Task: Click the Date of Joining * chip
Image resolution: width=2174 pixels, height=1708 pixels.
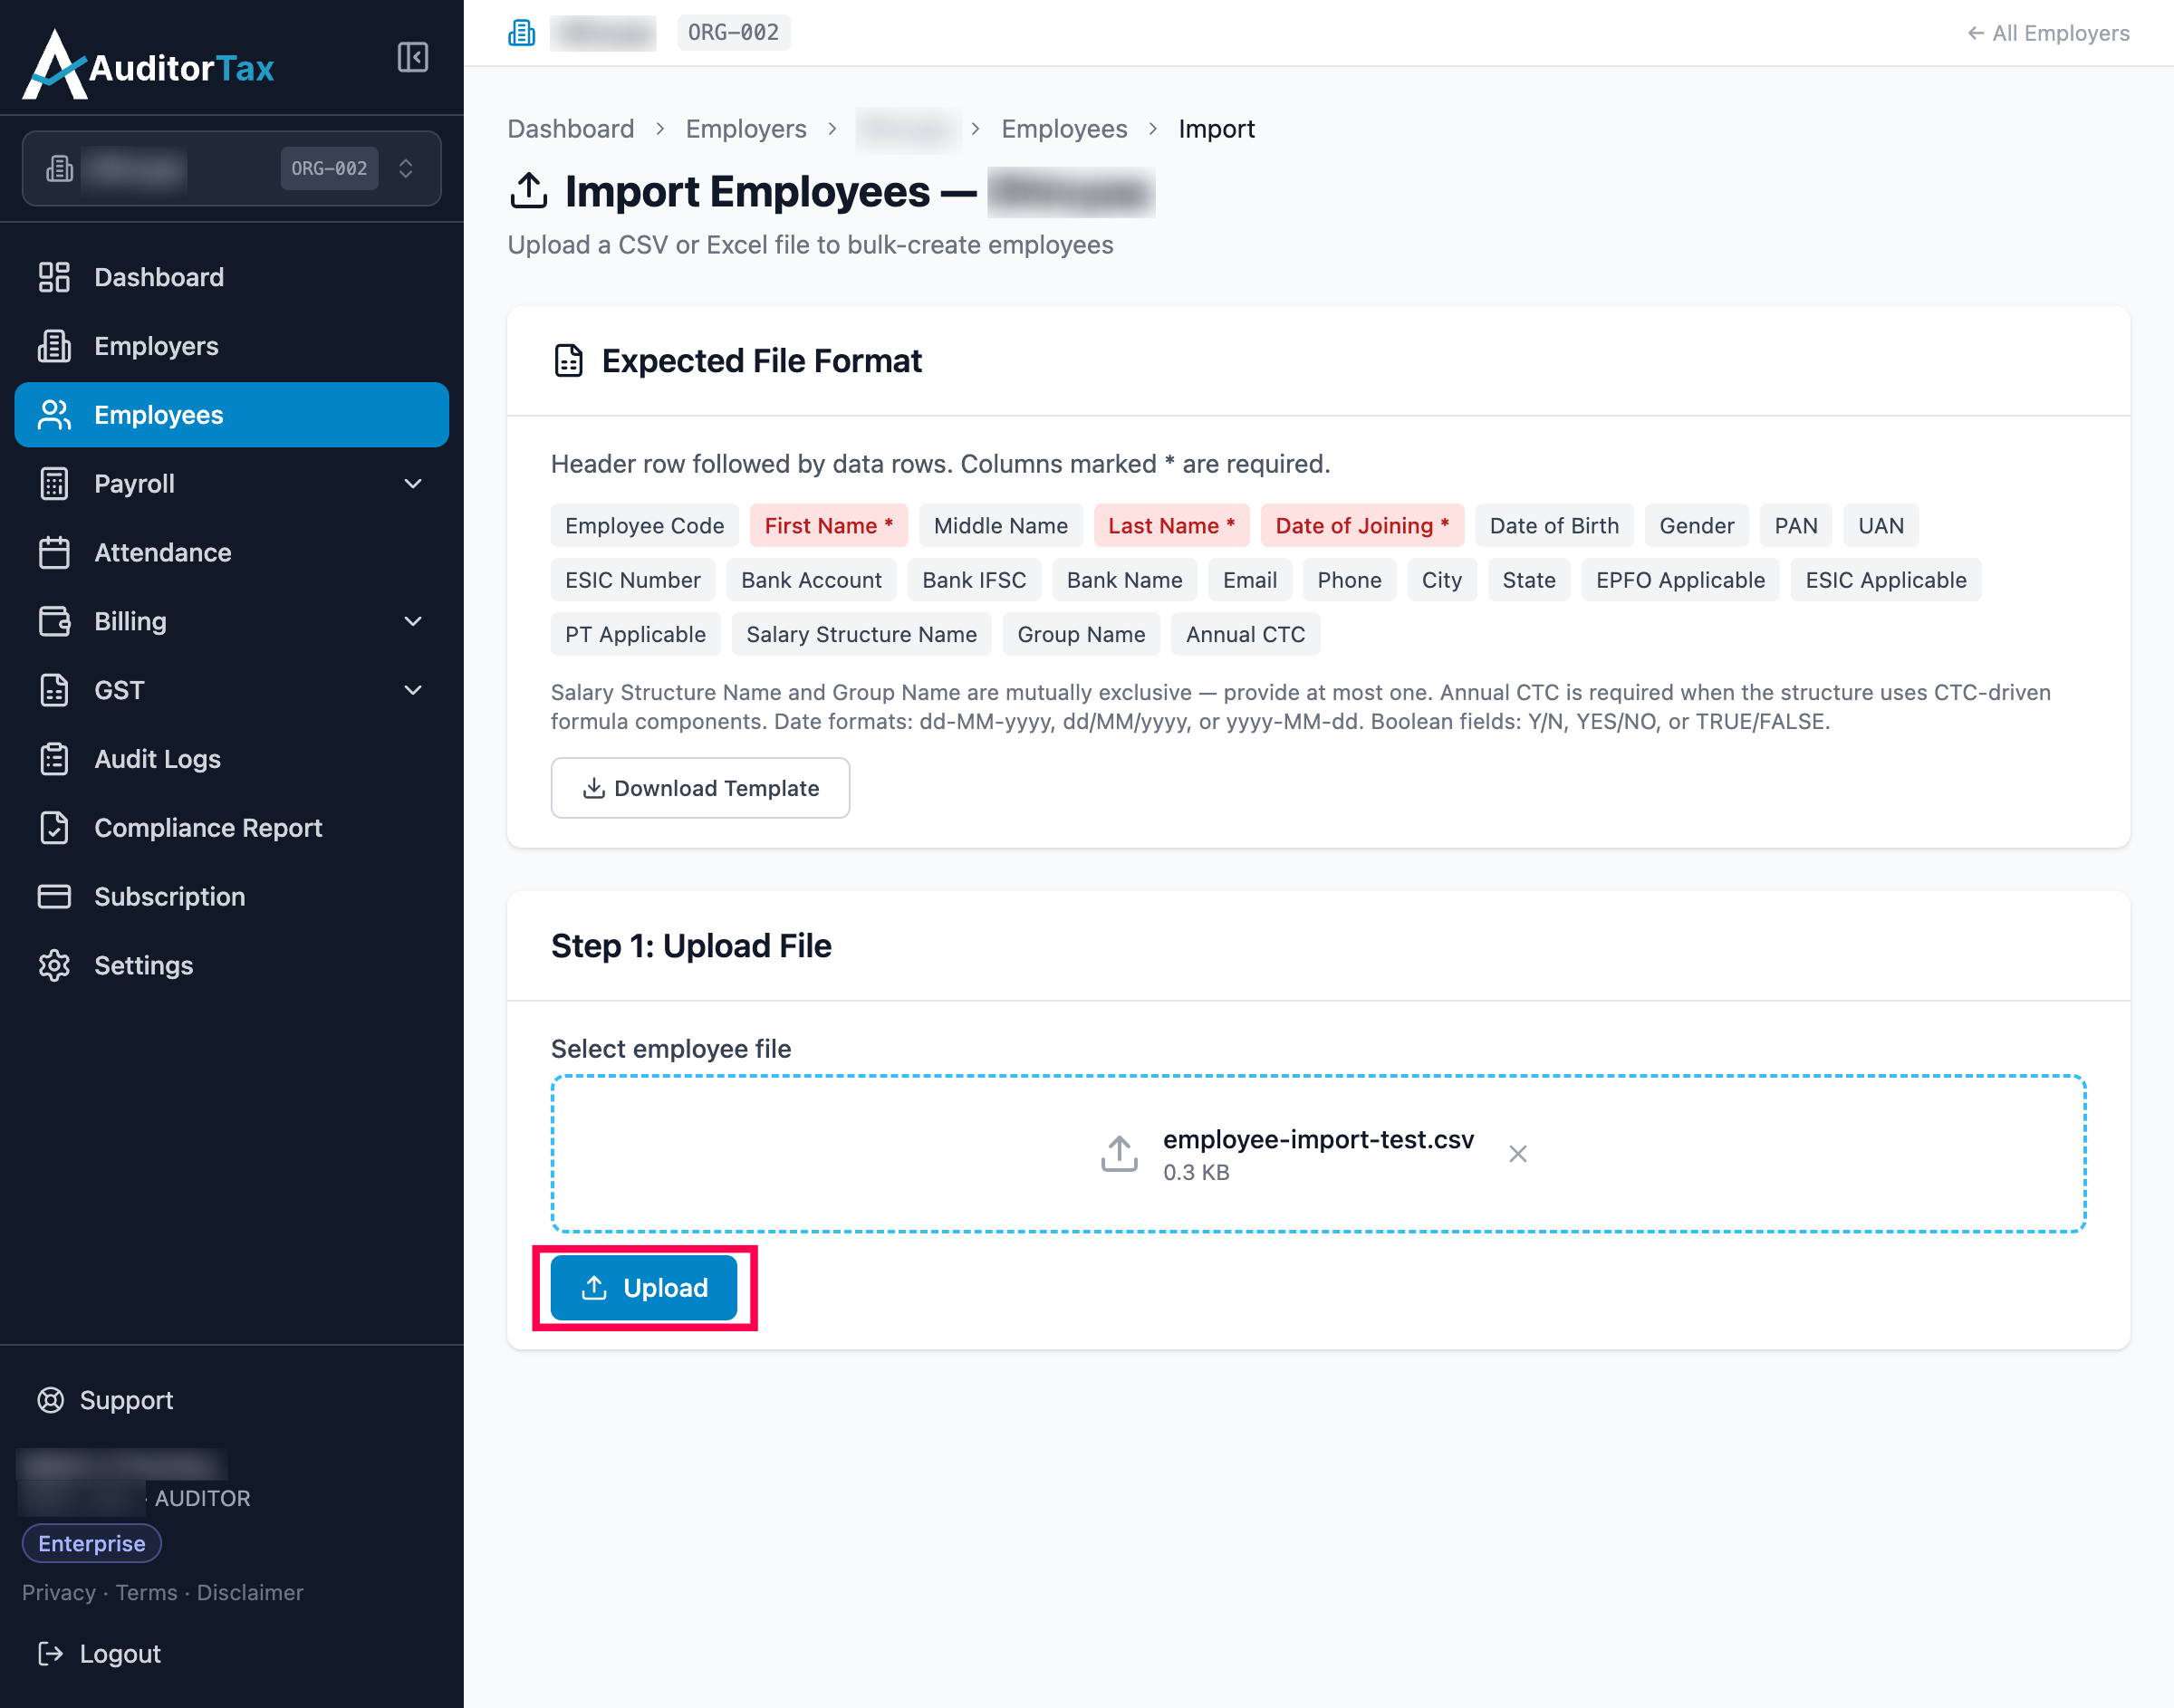Action: pyautogui.click(x=1362, y=525)
